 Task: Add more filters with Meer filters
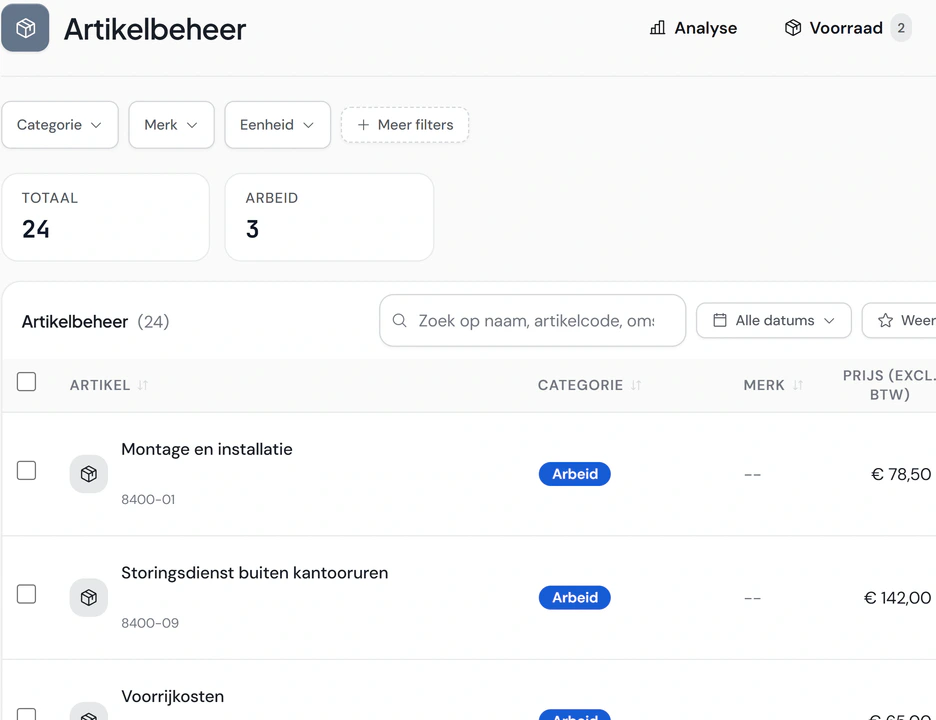click(405, 125)
